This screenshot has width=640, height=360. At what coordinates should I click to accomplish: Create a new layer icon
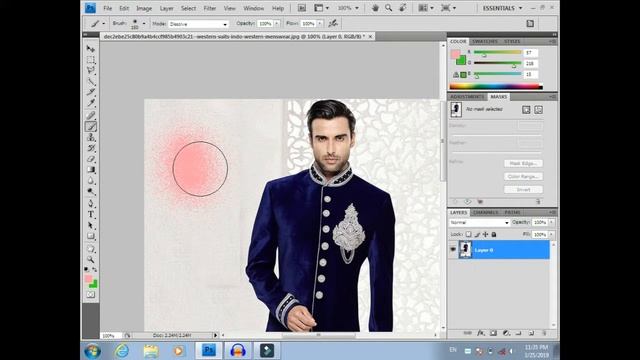531,333
